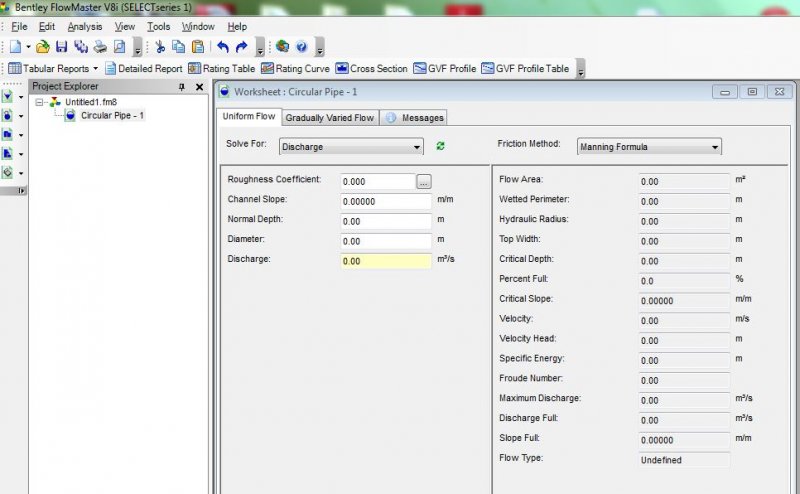Click the yellow Discharge field
This screenshot has height=494, width=800.
tap(386, 261)
